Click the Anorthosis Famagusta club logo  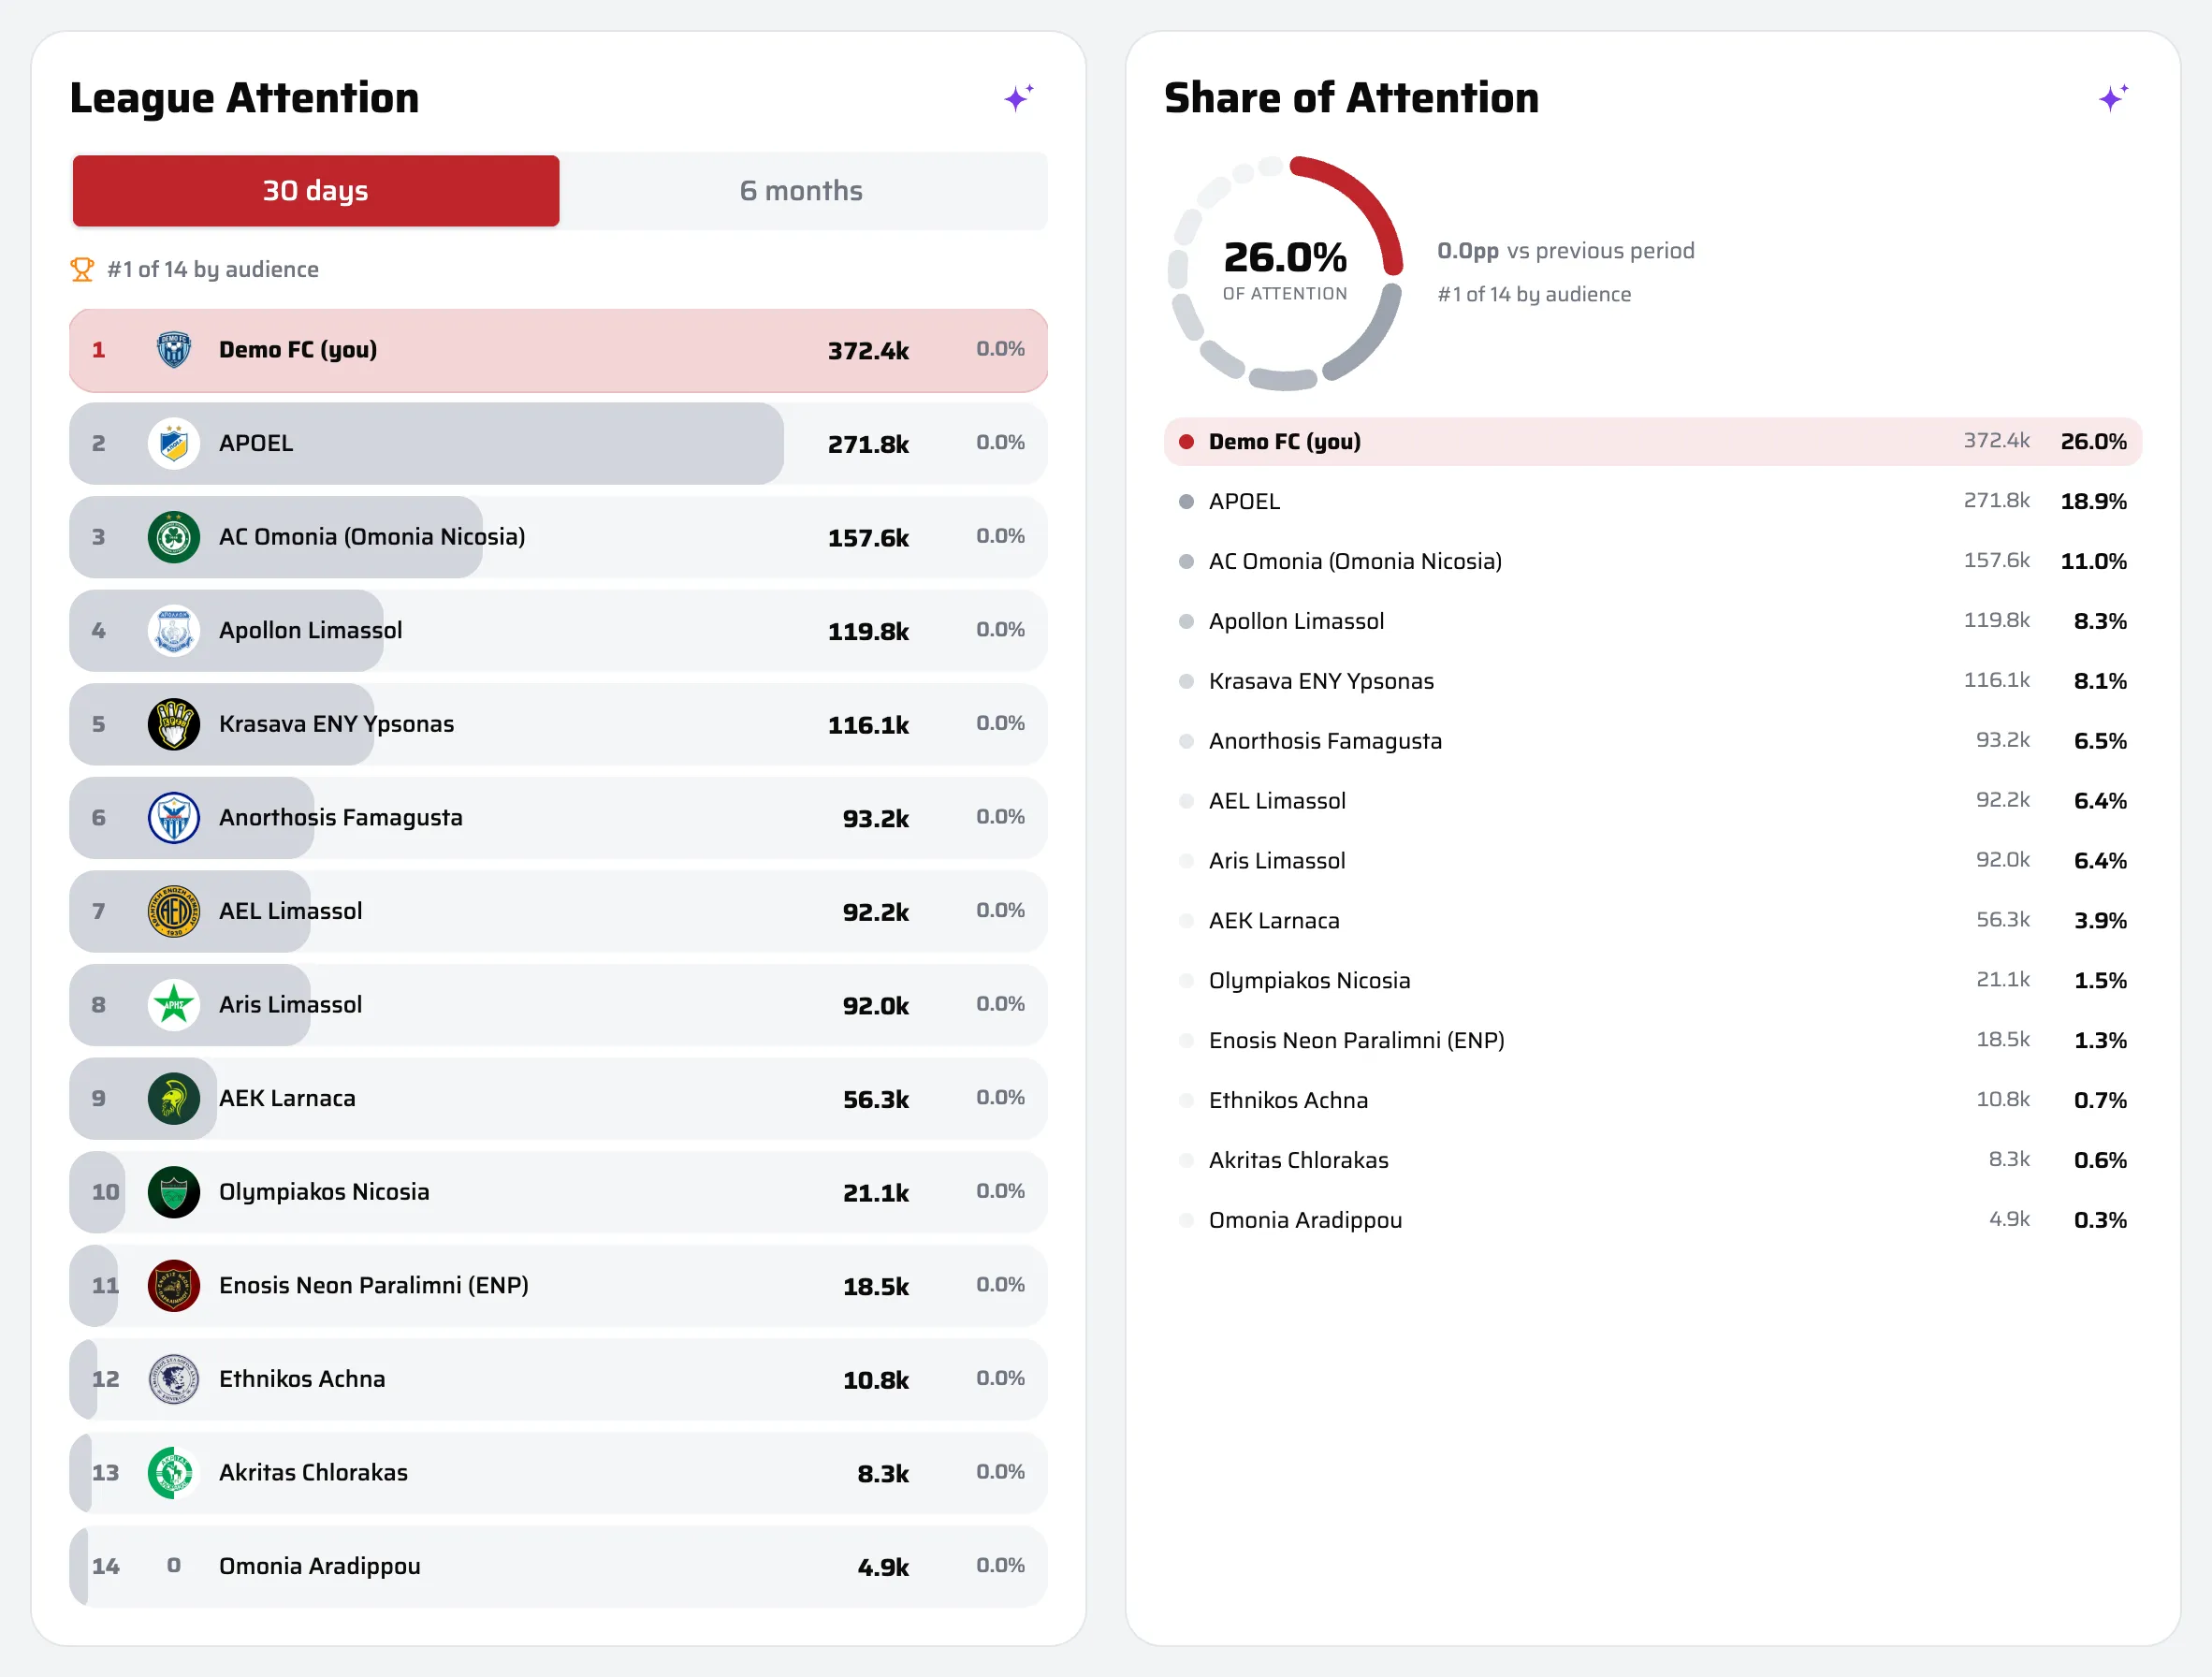click(x=174, y=818)
